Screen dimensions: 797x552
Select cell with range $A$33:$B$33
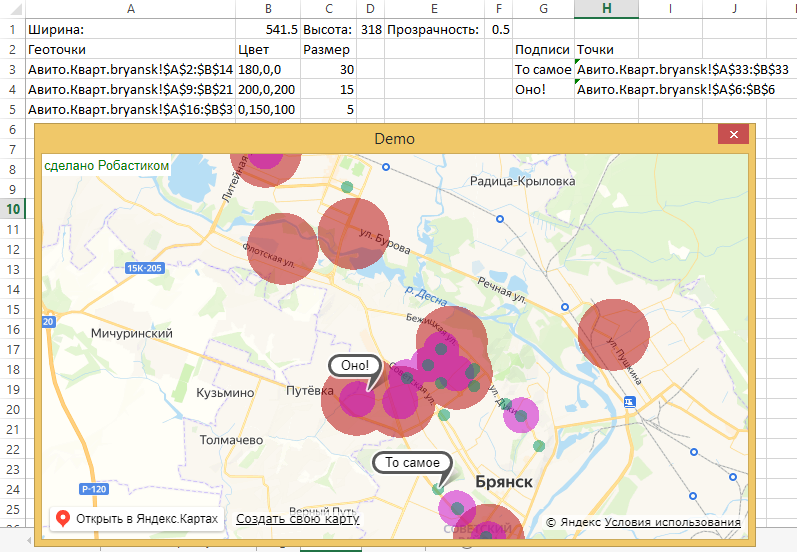683,69
